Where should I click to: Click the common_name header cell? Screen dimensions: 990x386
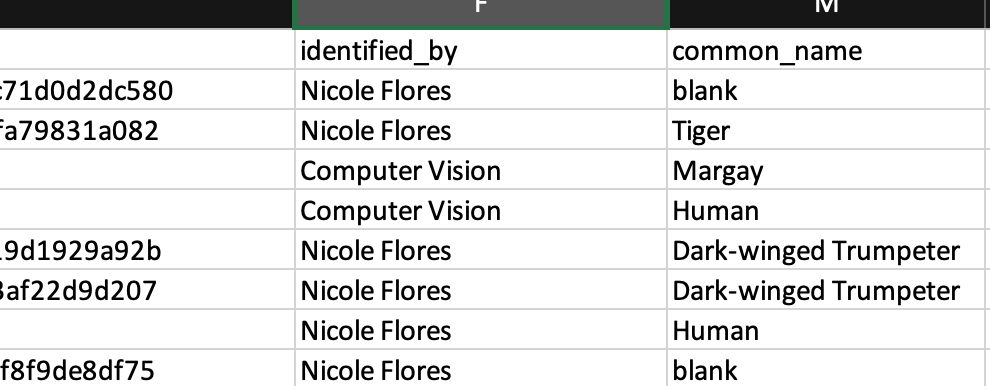(x=826, y=50)
